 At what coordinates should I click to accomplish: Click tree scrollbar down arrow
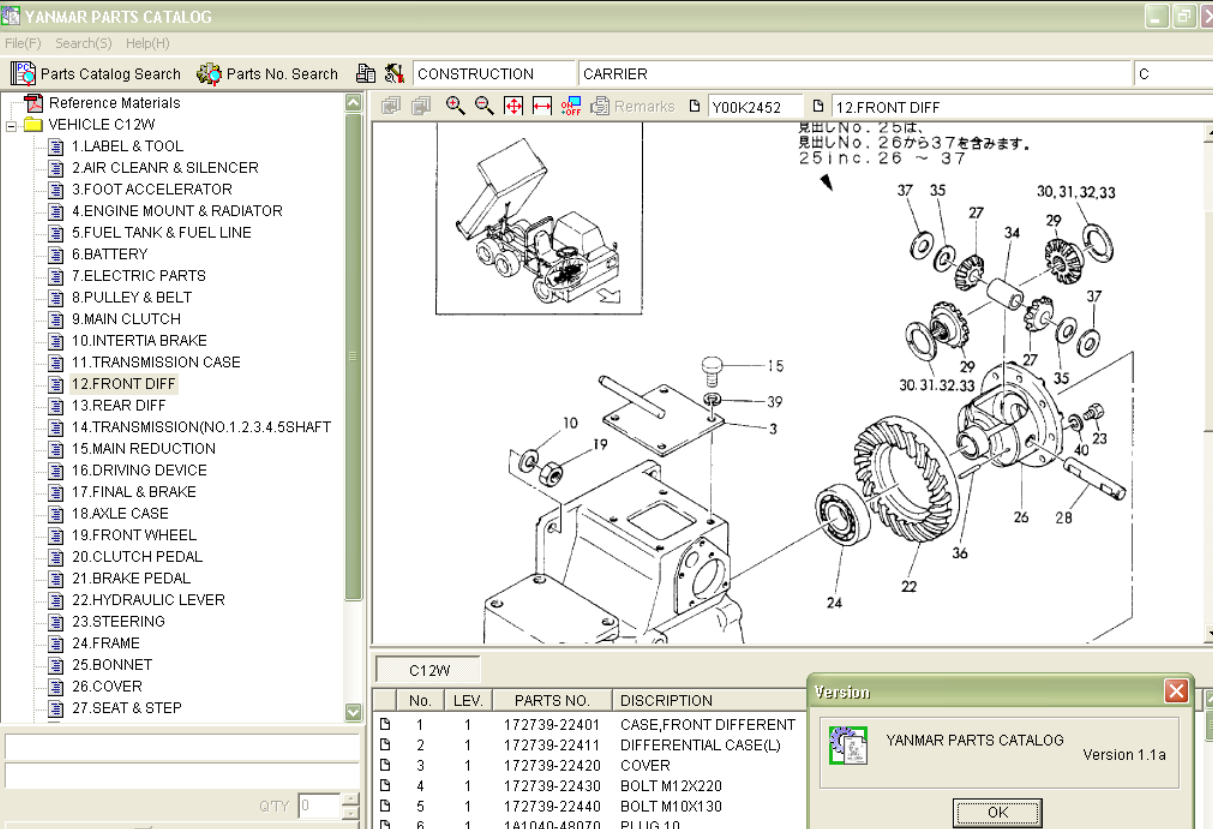(x=353, y=712)
